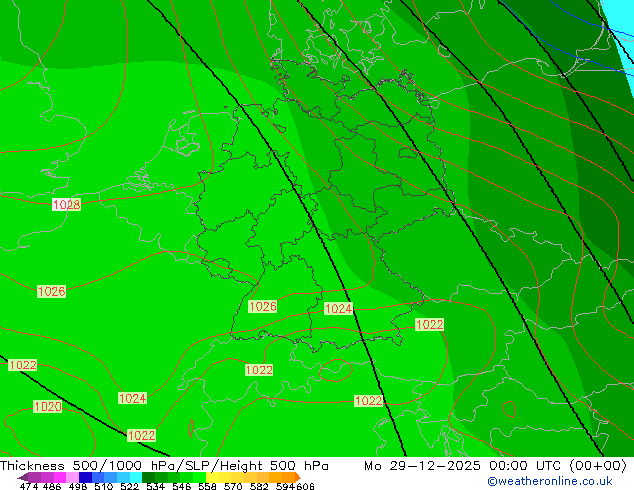The width and height of the screenshot is (634, 490).
Task: Click the date 'Mo 29-12-2025 00:00 UTC (00+00)'
Action: click(495, 466)
